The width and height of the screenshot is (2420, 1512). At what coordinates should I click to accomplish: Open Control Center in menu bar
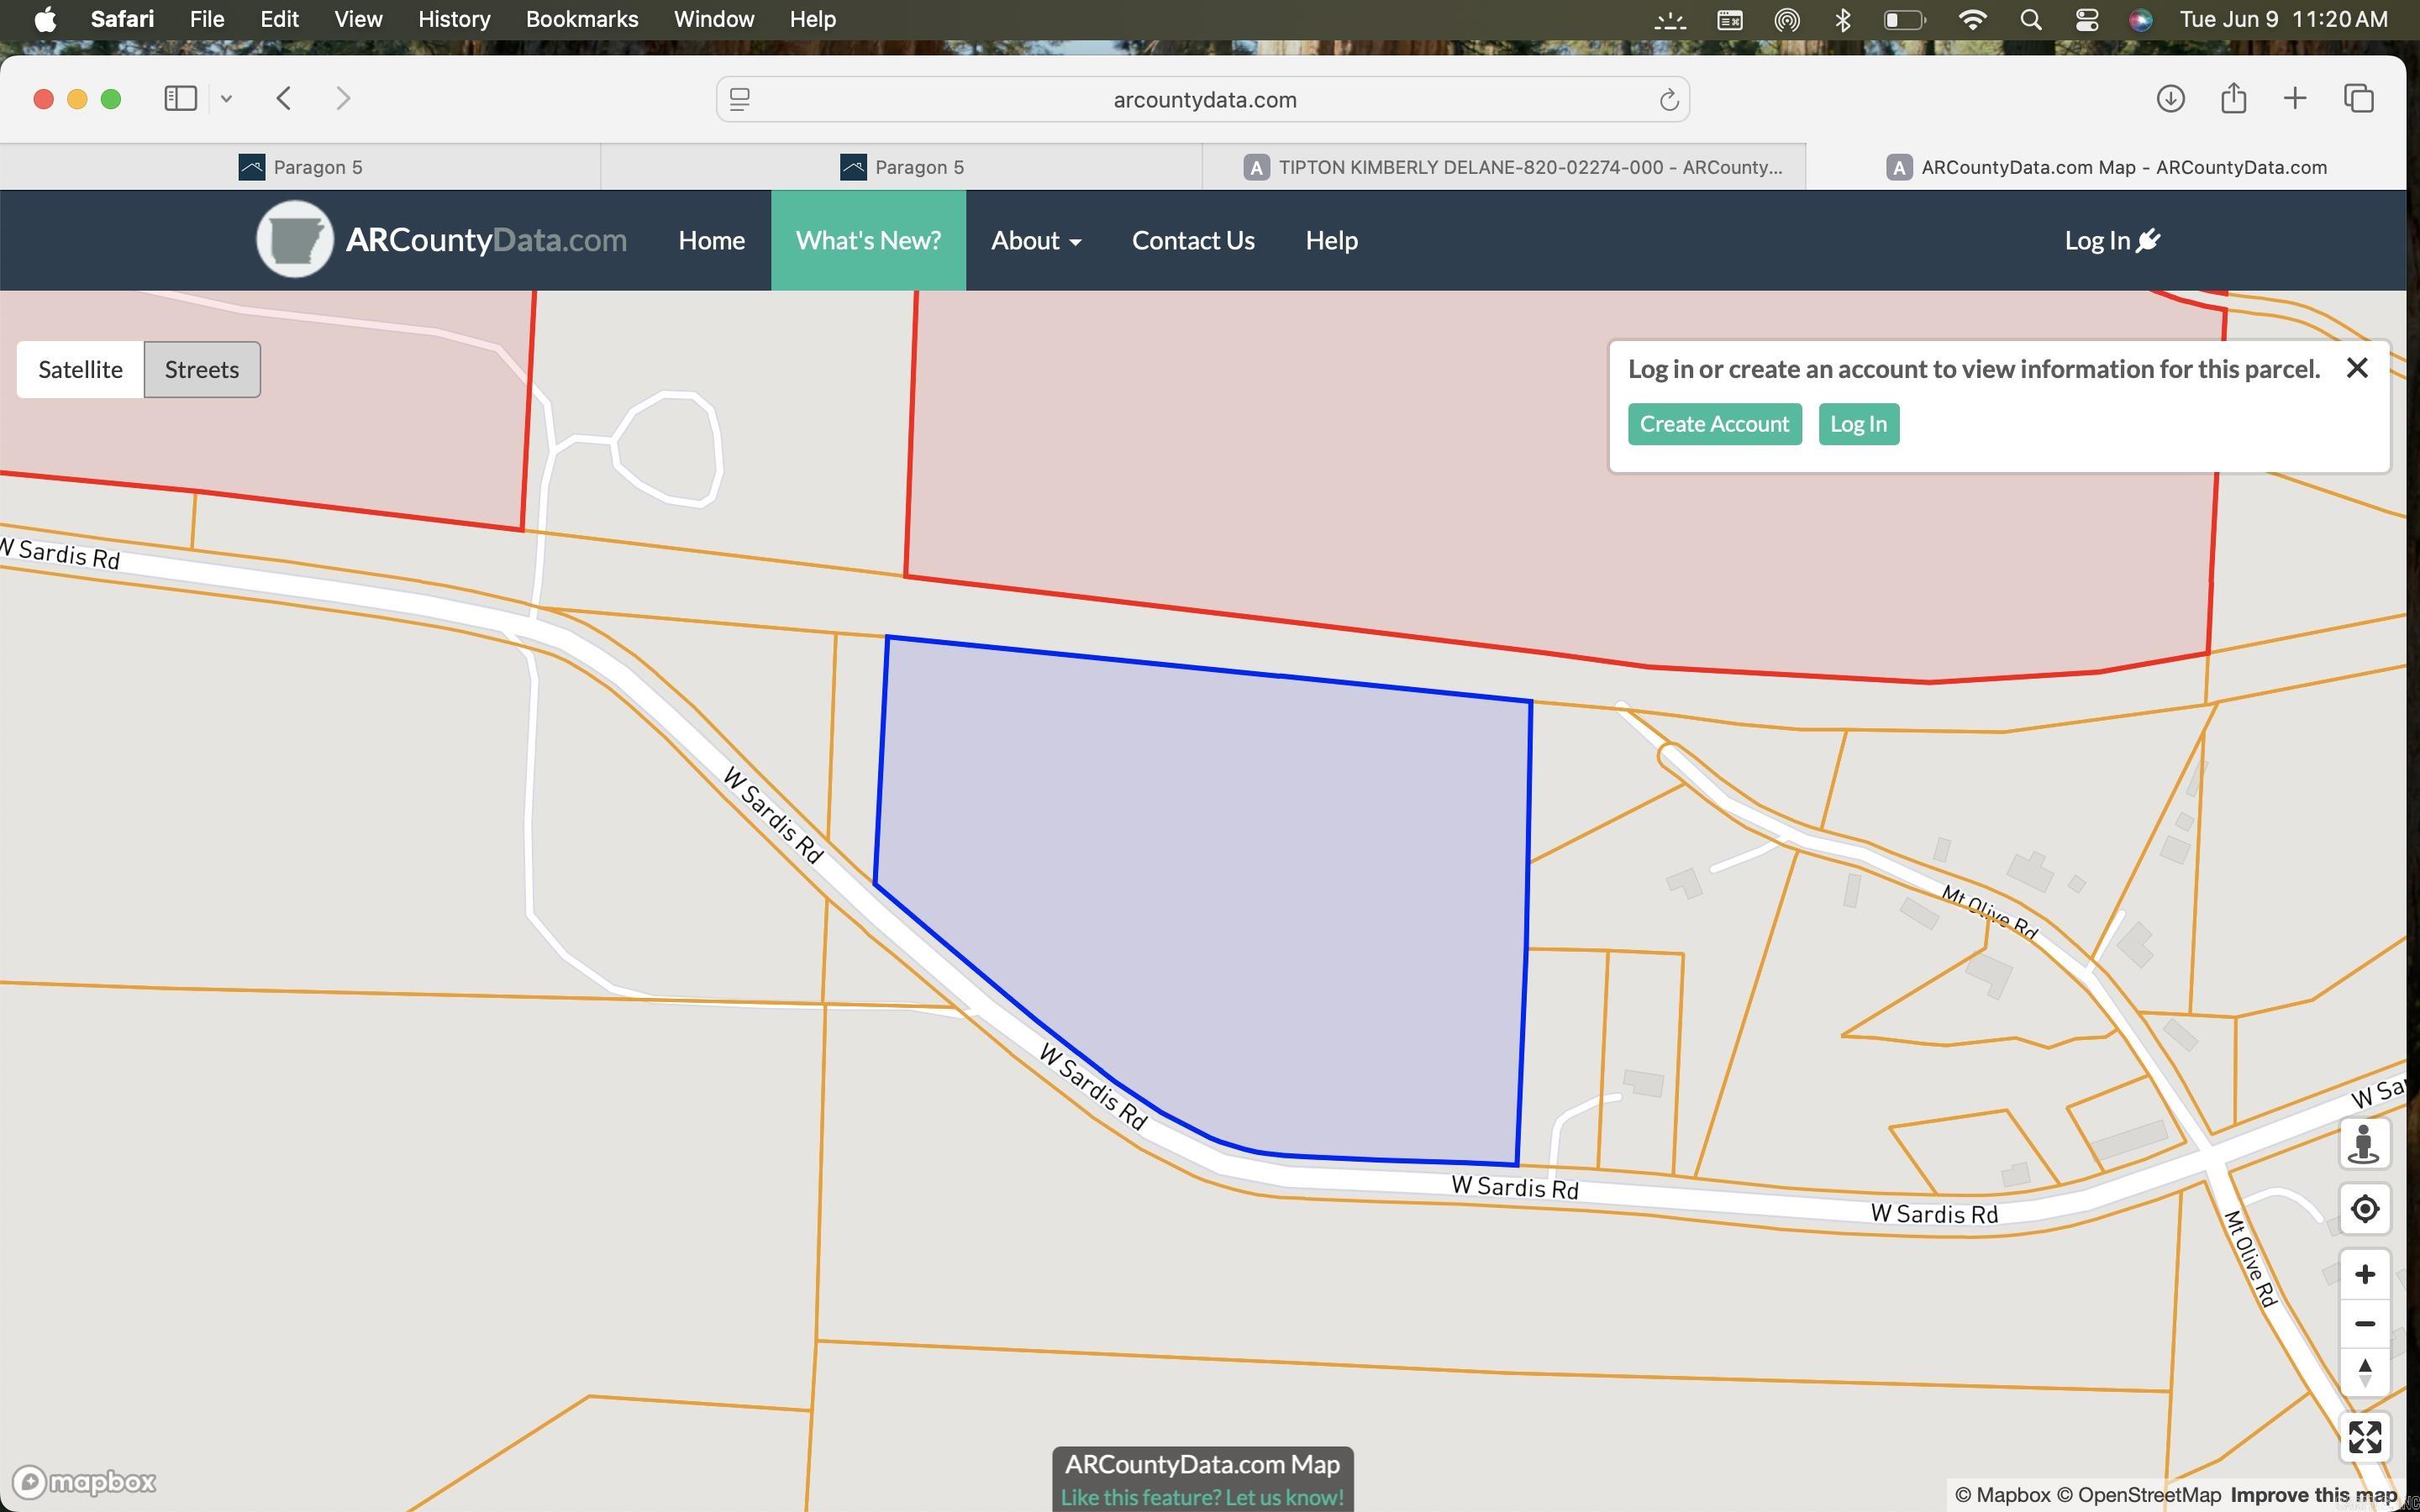point(2086,19)
